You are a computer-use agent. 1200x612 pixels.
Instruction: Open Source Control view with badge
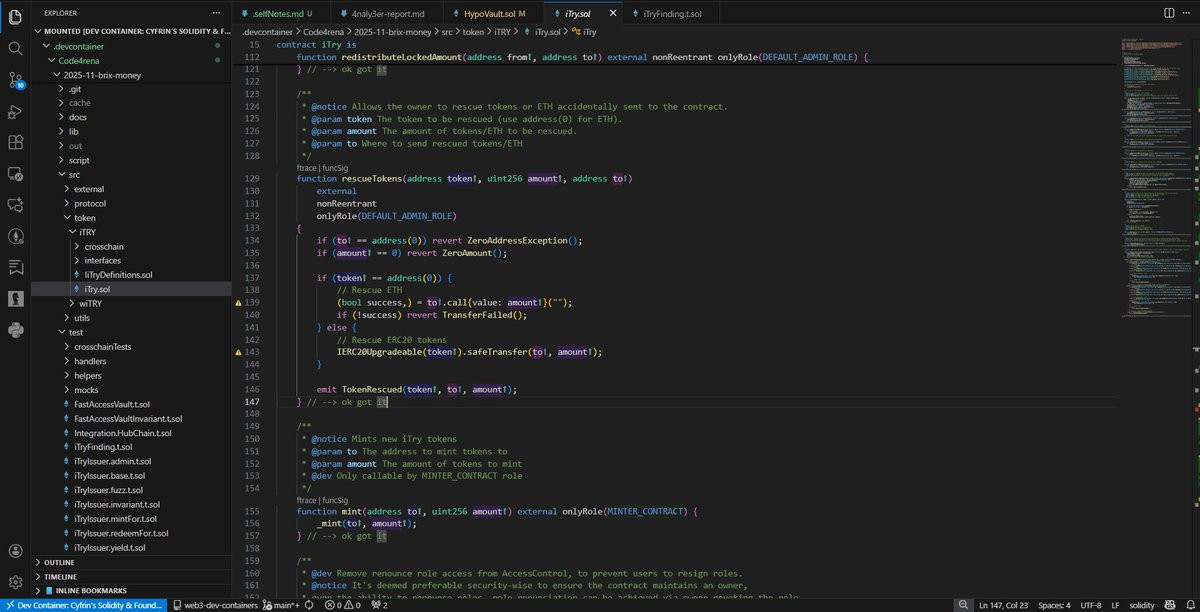(15, 80)
